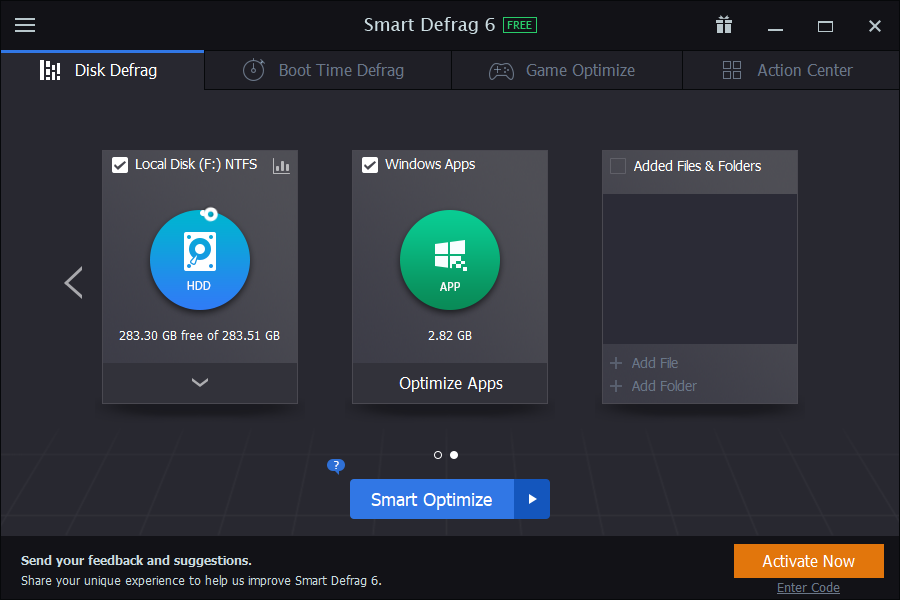Click the green Windows APP icon

click(449, 259)
